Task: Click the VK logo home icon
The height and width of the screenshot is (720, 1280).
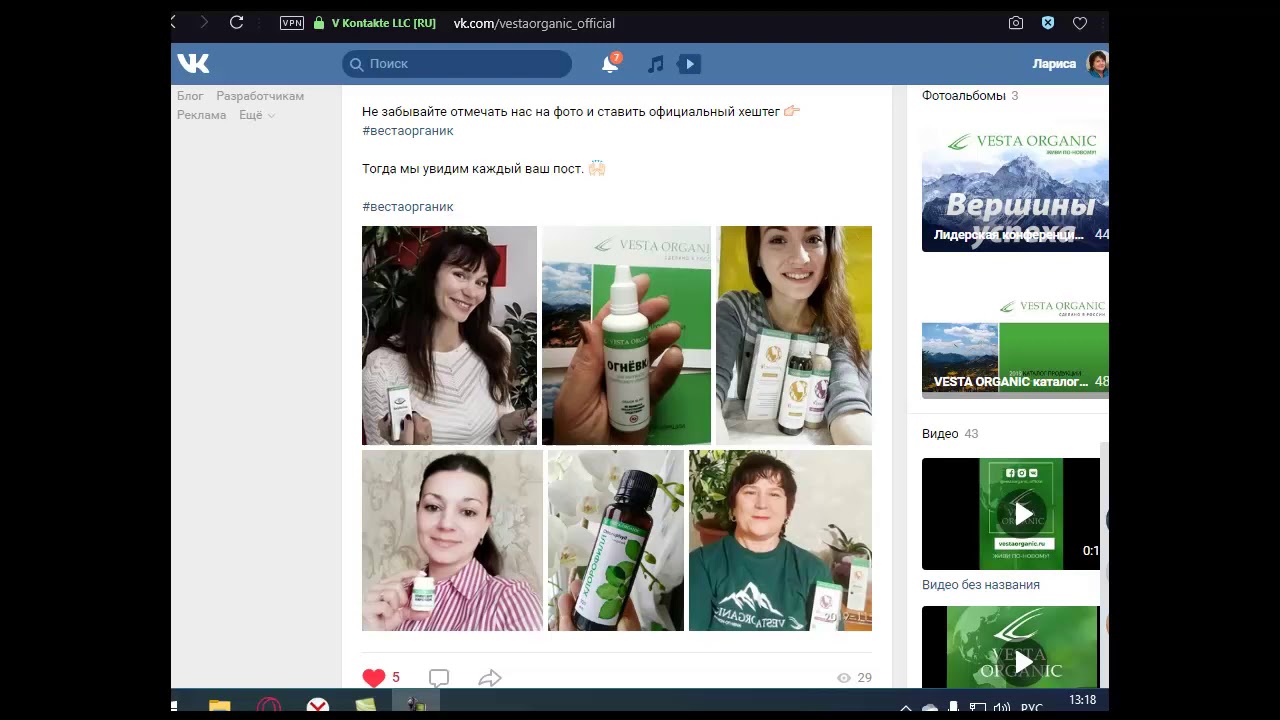Action: (x=193, y=64)
